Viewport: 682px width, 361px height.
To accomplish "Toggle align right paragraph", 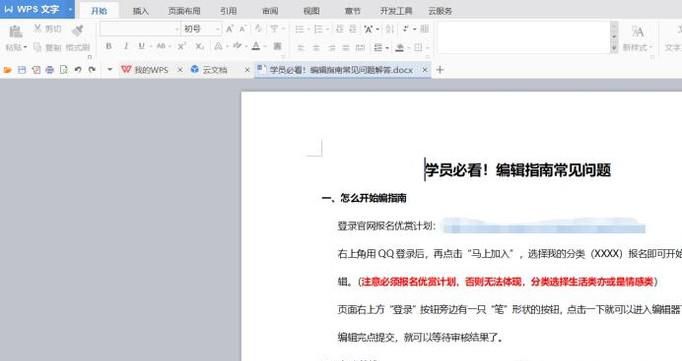I will click(331, 47).
